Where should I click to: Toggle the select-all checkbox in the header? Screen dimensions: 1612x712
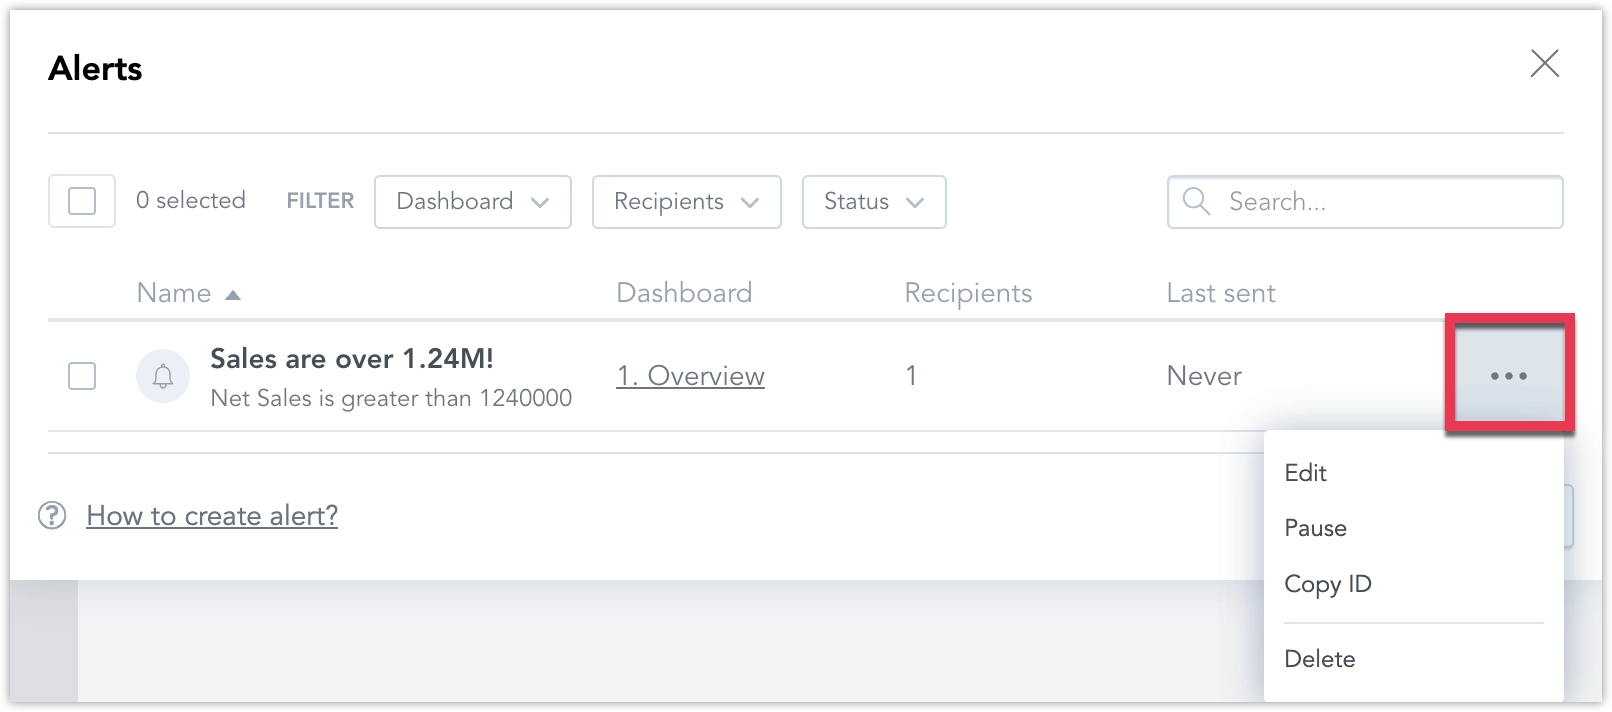click(81, 201)
